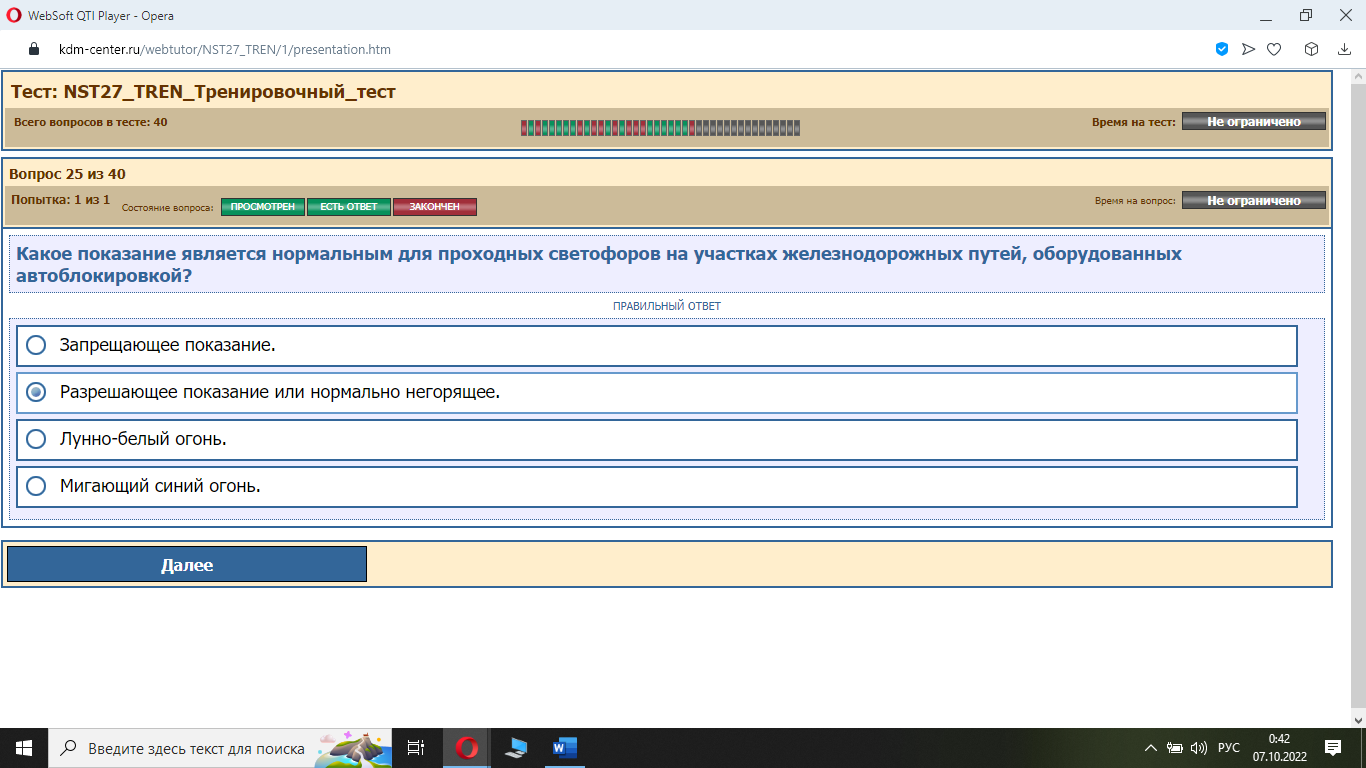Viewport: 1366px width, 768px height.
Task: Add page to bookmarks heart icon
Action: [x=1274, y=49]
